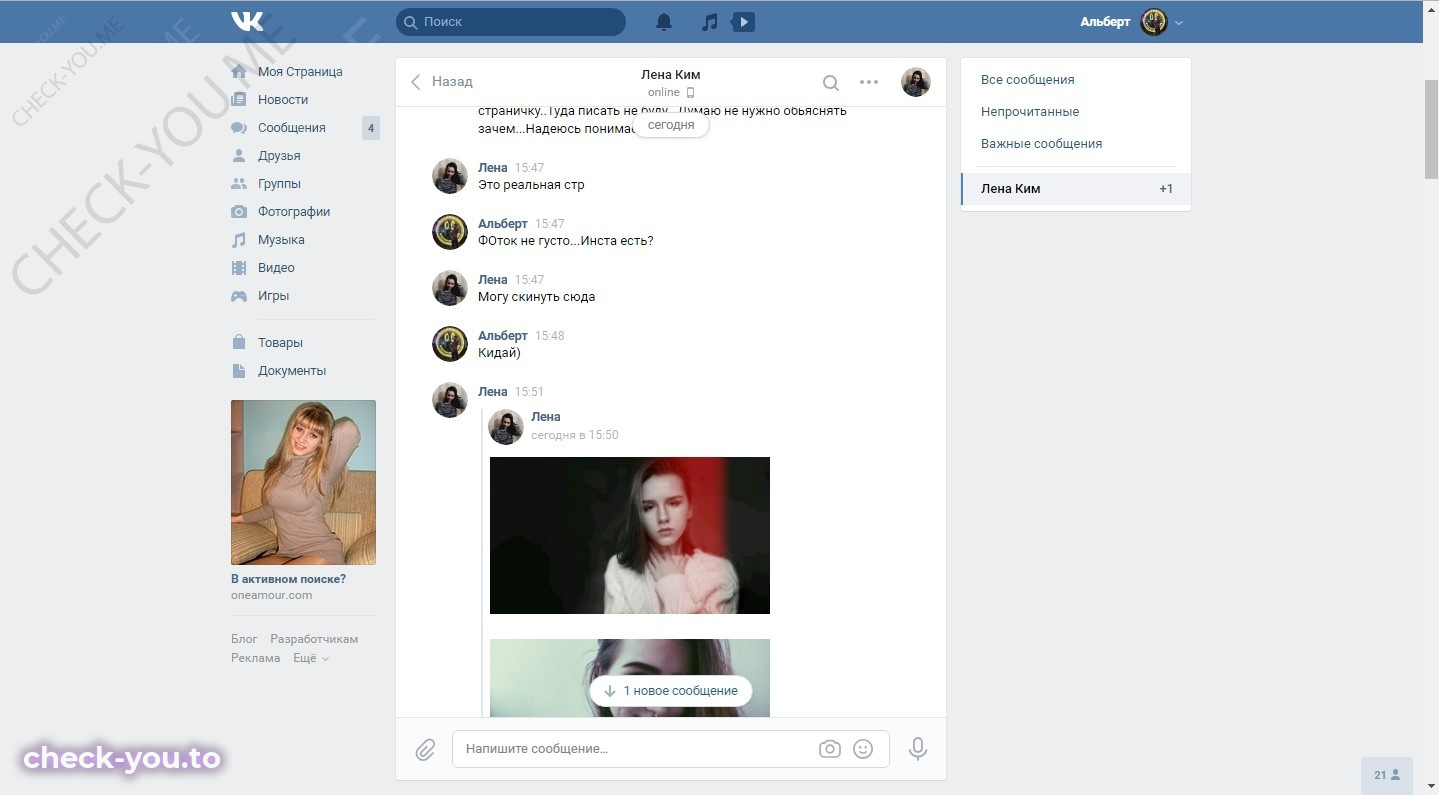Open Товары in sidebar
Screen dimensions: 1439x795
(x=280, y=343)
